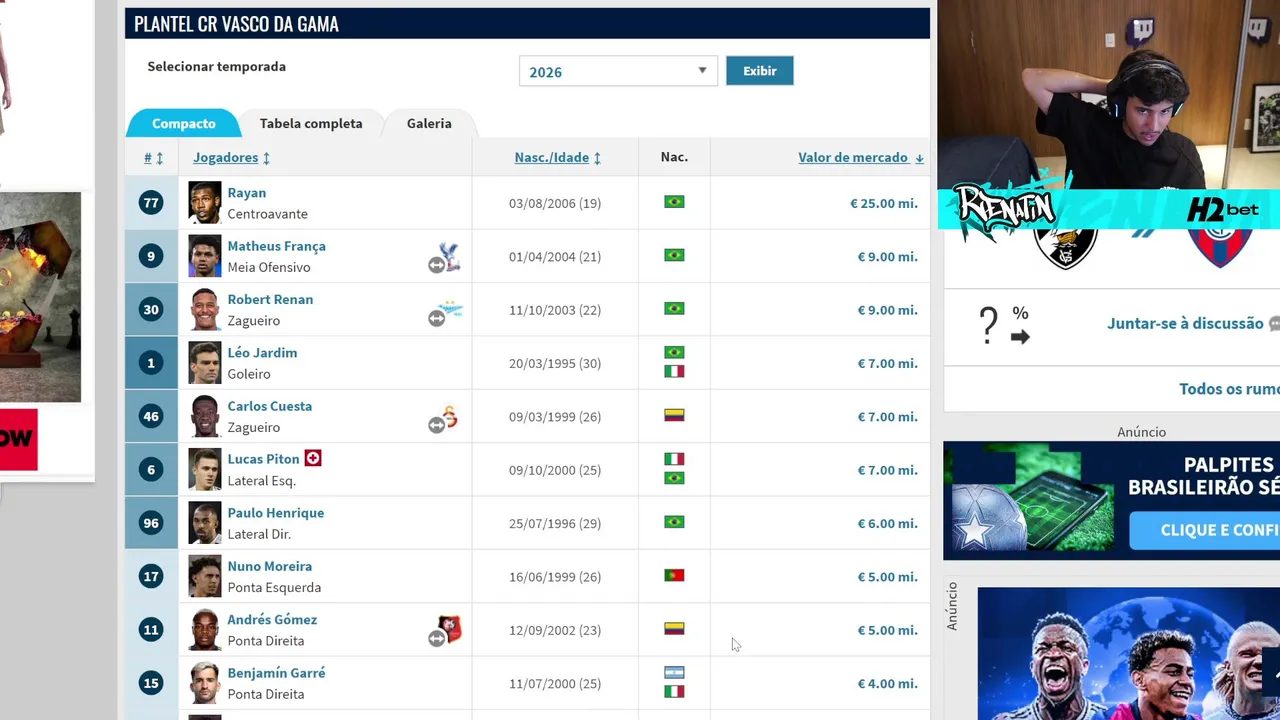This screenshot has width=1280, height=720.
Task: Open Matheus França's profile link
Action: 276,246
